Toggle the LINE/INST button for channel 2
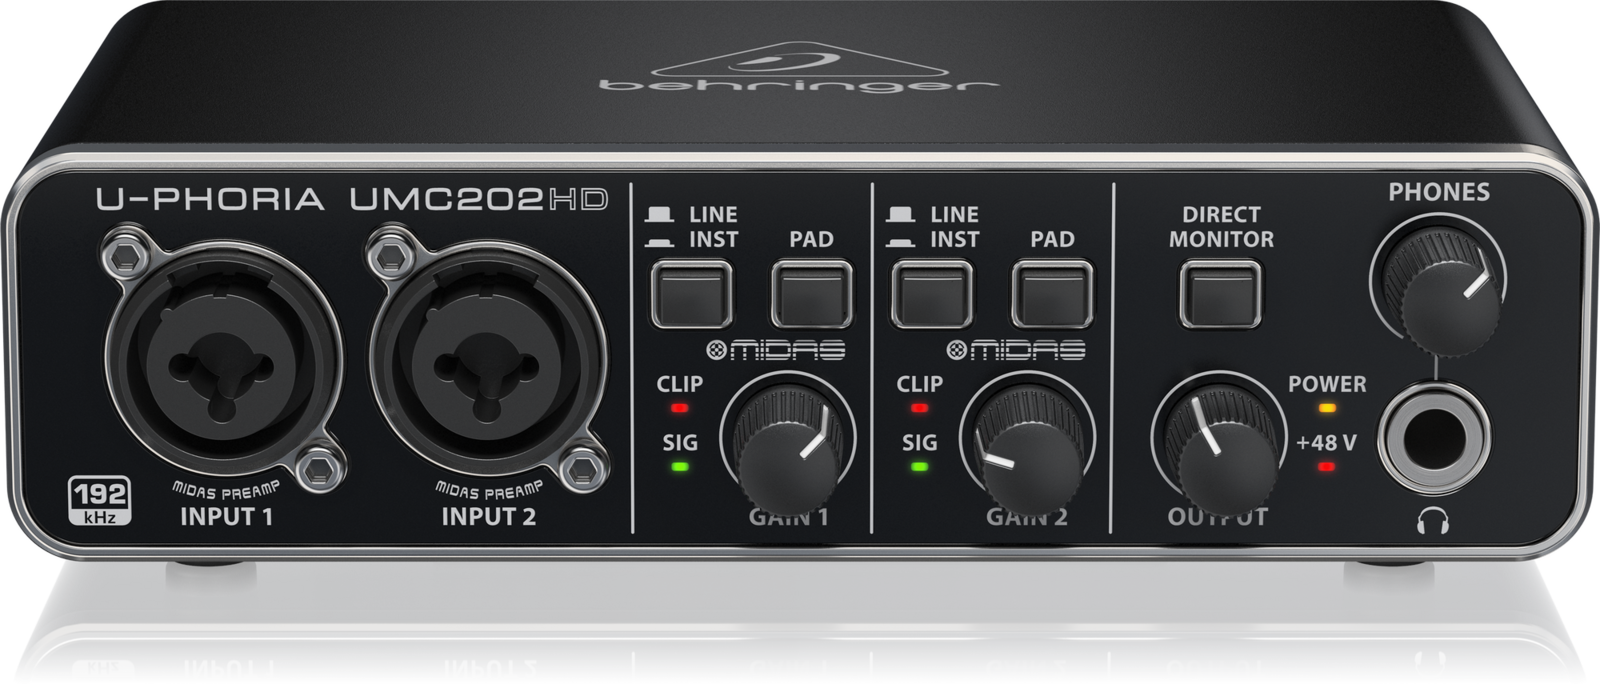This screenshot has height=684, width=1600. [932, 294]
